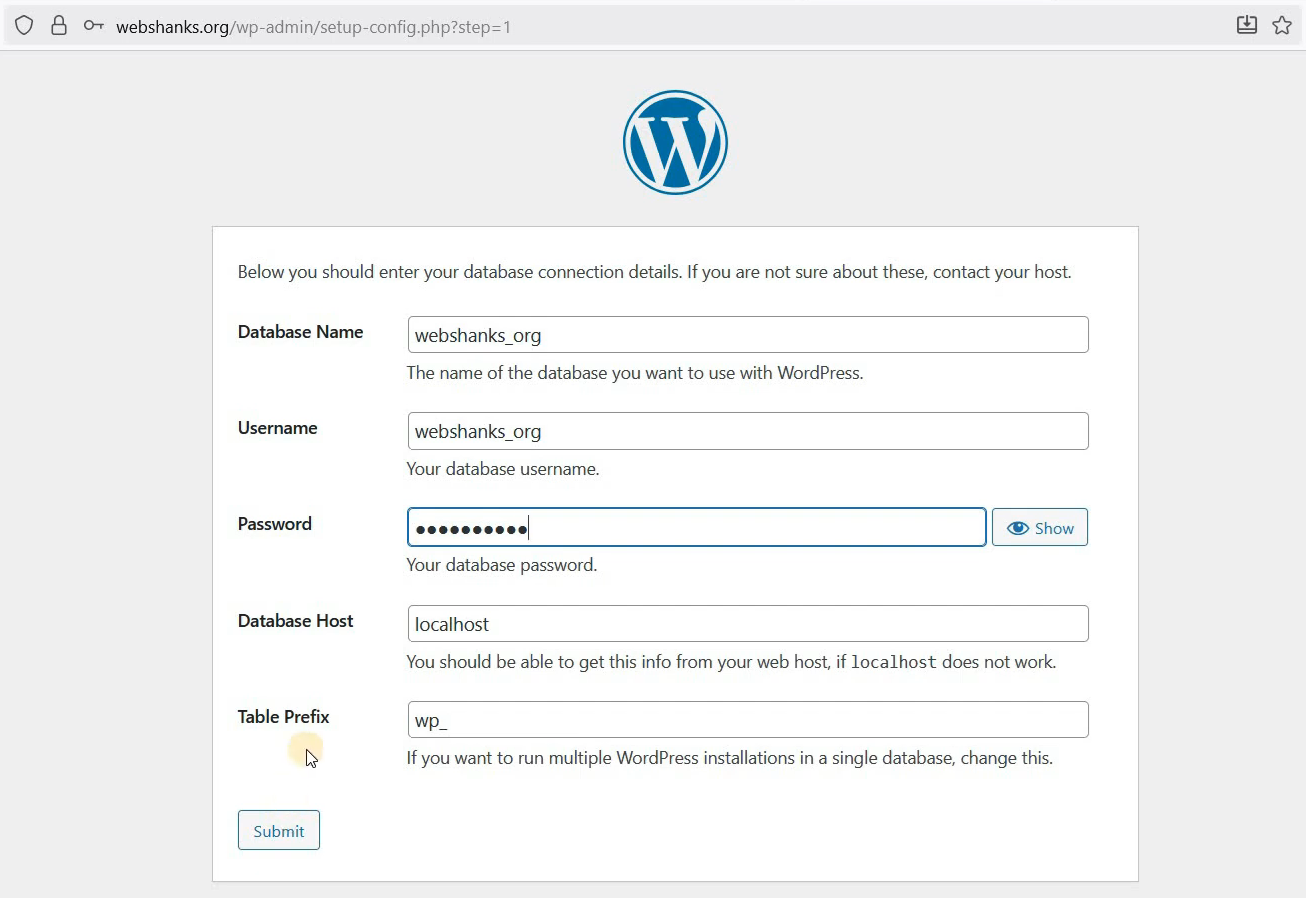1306x898 pixels.
Task: Click the Database Host field containing localhost
Action: click(748, 624)
